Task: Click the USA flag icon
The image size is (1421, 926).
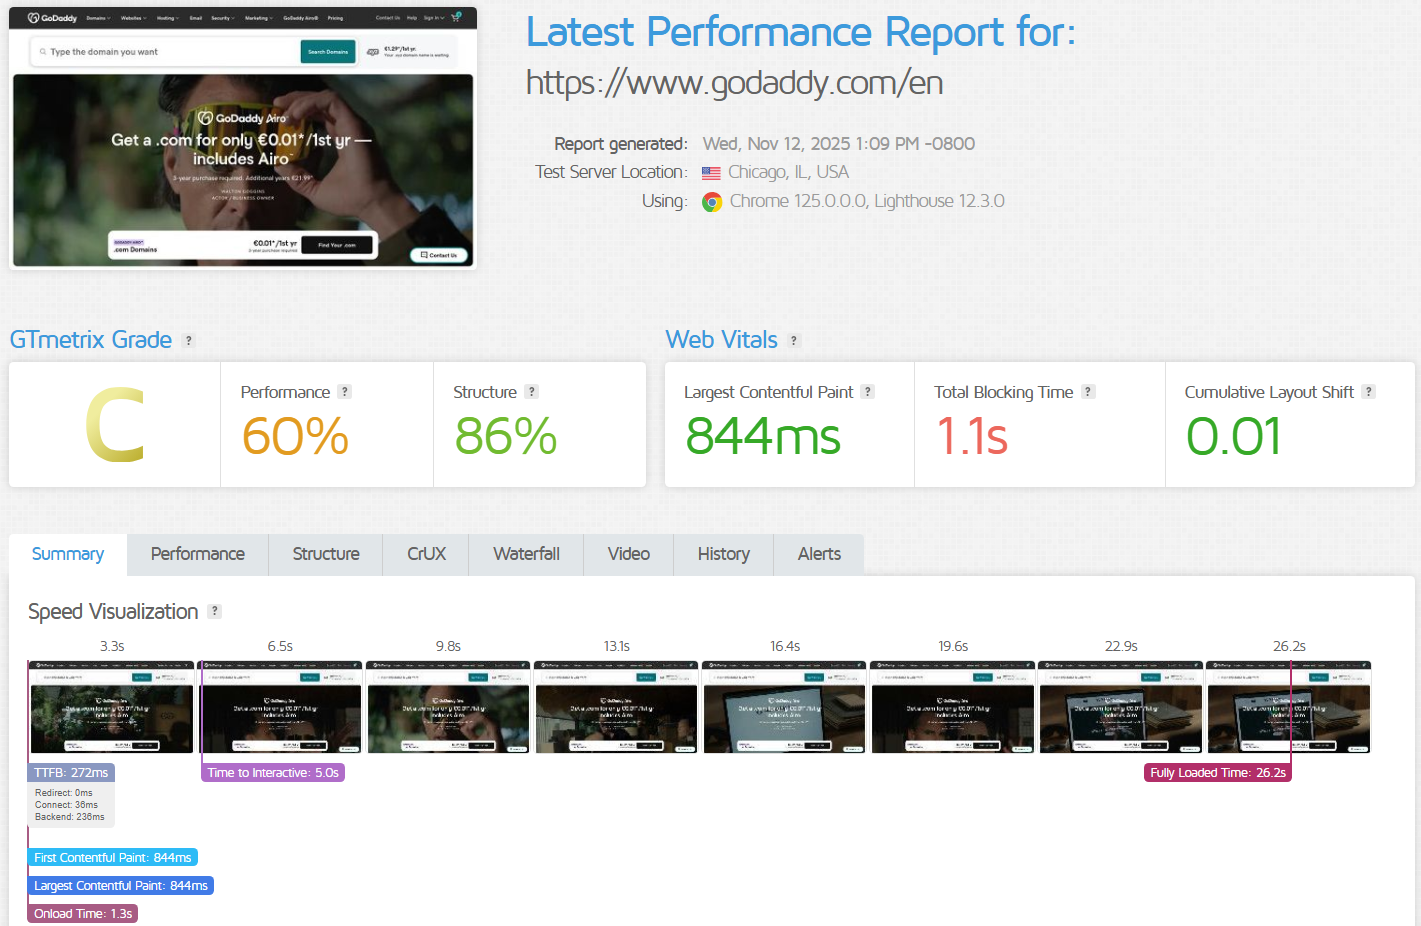Action: click(711, 173)
